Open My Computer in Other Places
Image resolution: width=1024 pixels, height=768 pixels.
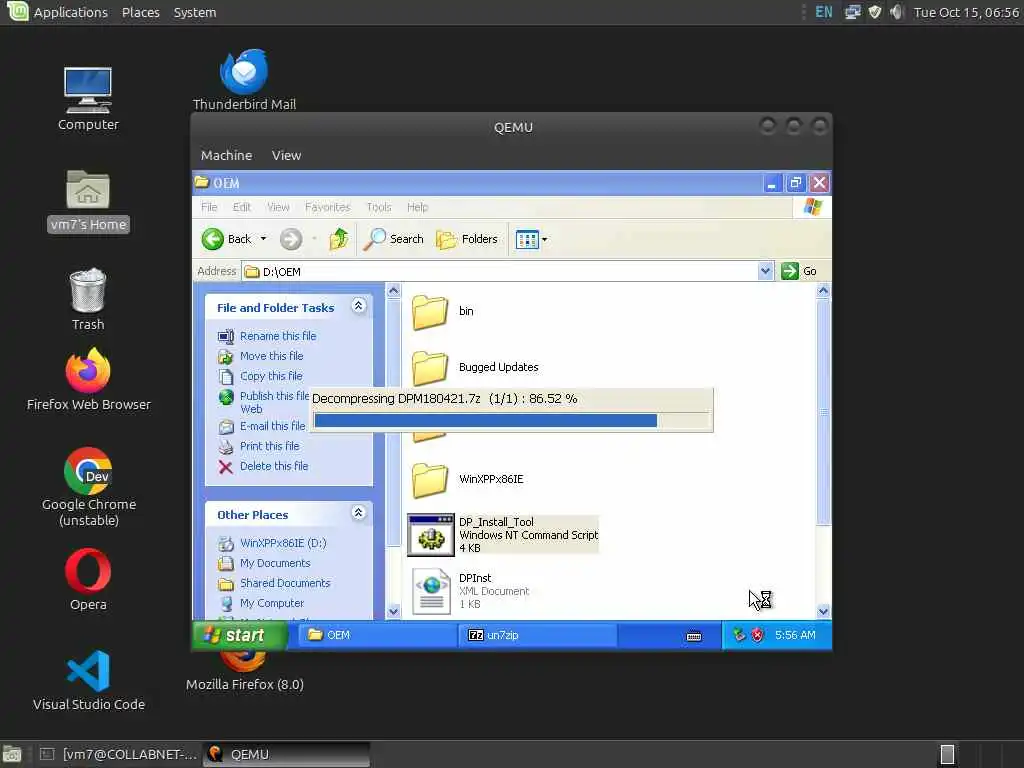(x=272, y=603)
